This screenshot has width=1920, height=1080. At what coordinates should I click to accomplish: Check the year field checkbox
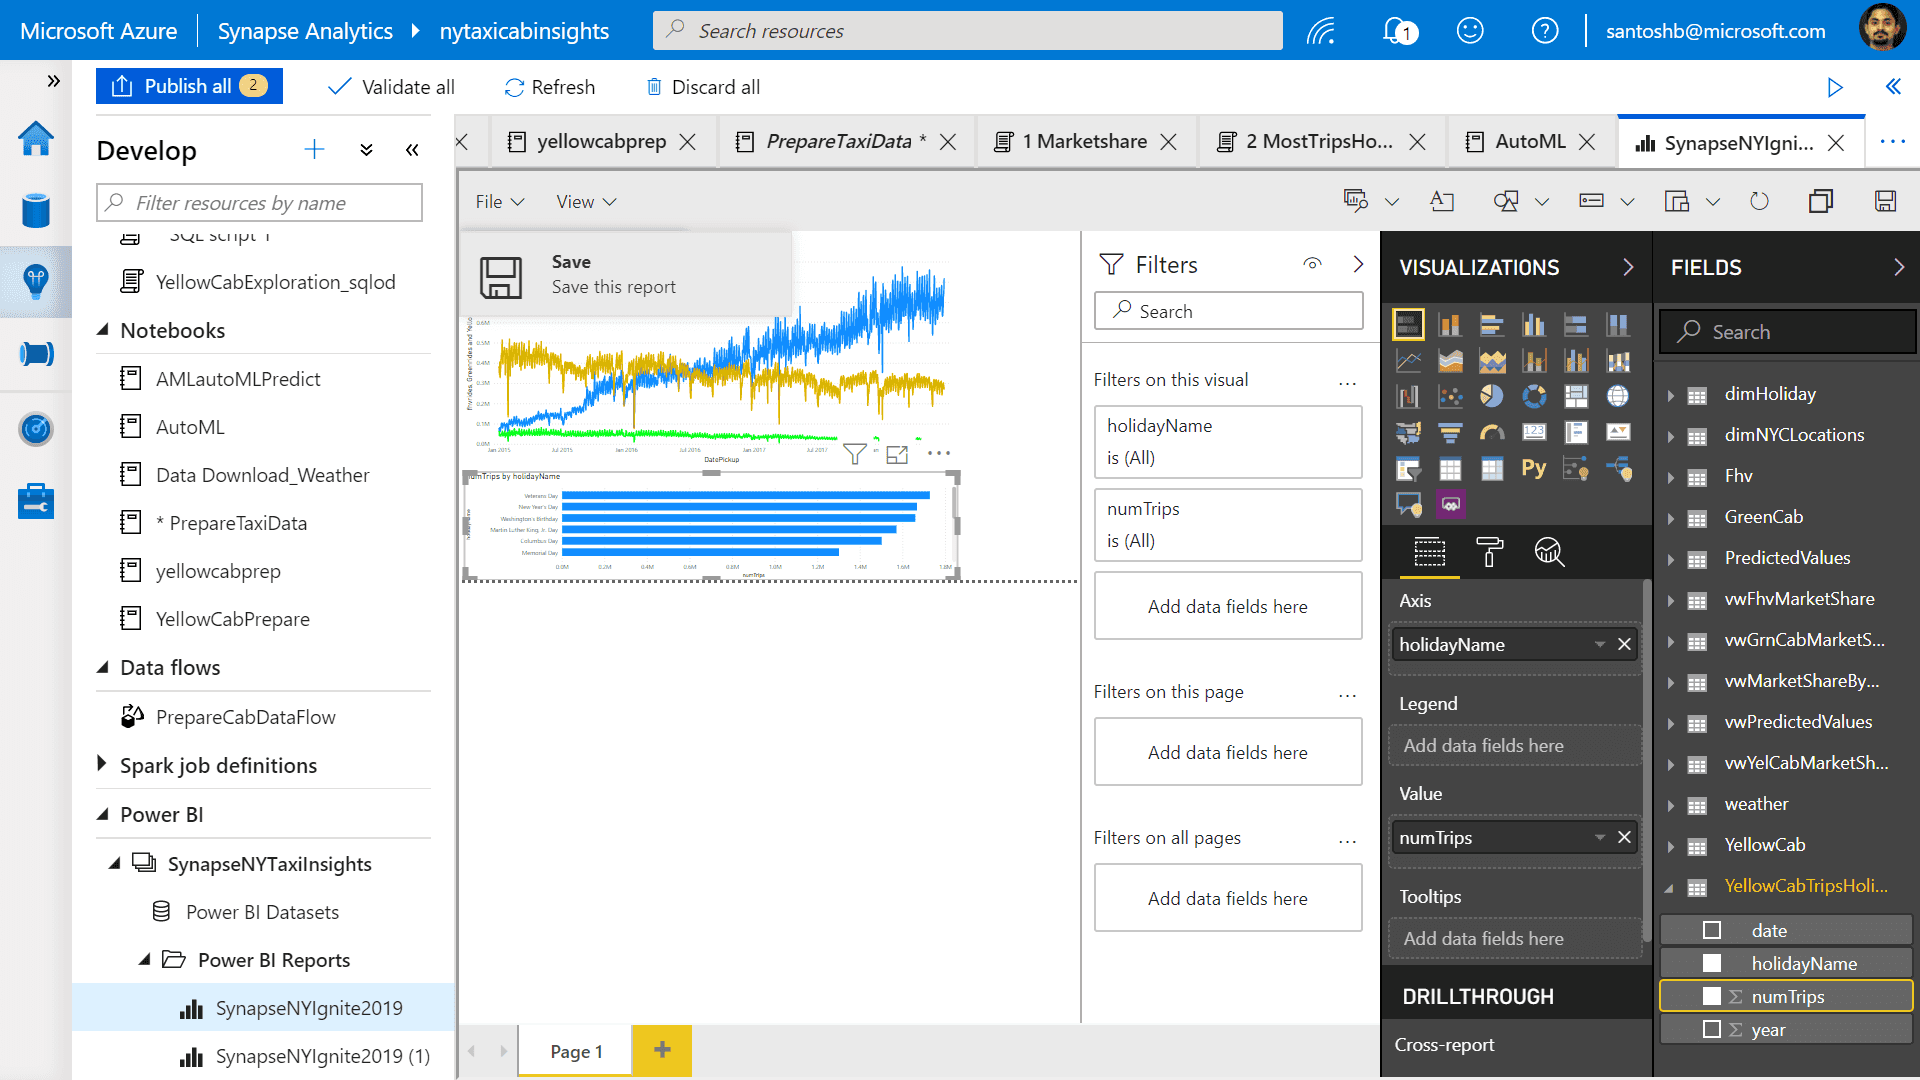(1712, 1030)
